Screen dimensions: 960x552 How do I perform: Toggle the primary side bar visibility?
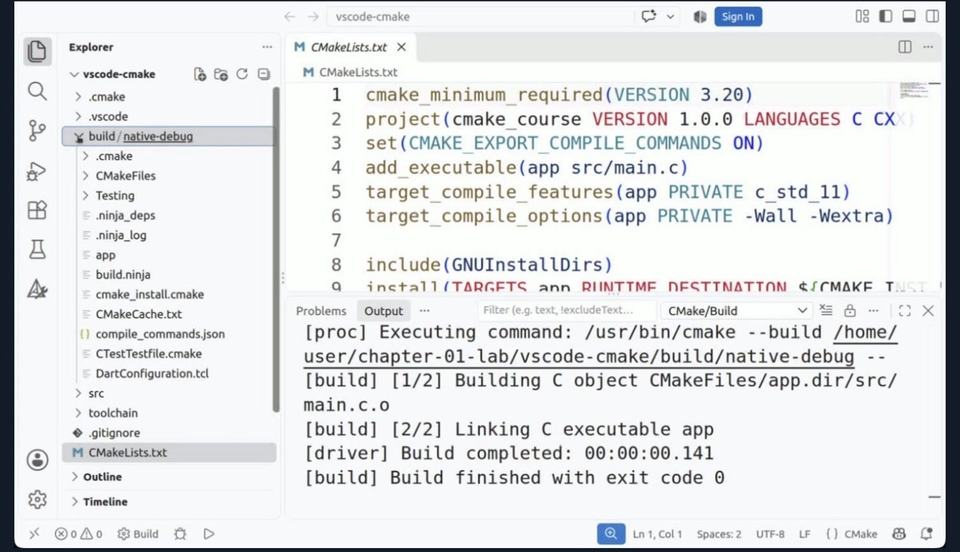[x=885, y=17]
